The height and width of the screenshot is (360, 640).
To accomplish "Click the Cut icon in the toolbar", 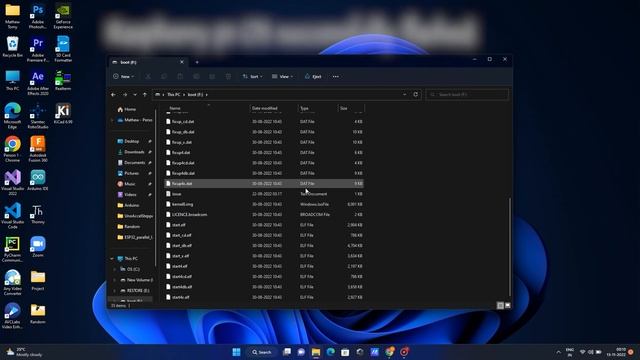I will (148, 76).
